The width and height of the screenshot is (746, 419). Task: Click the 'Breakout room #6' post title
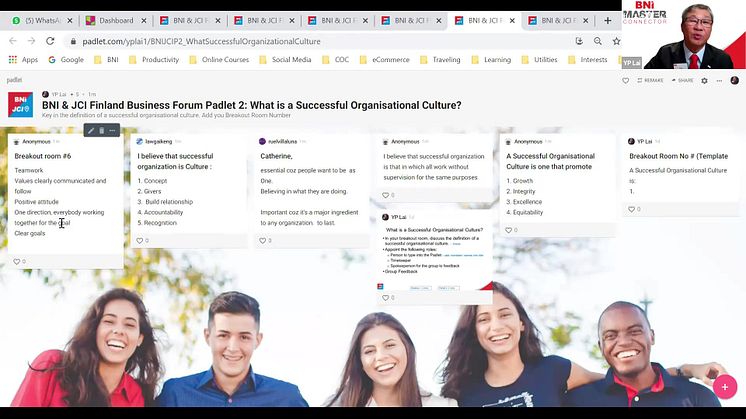click(43, 156)
